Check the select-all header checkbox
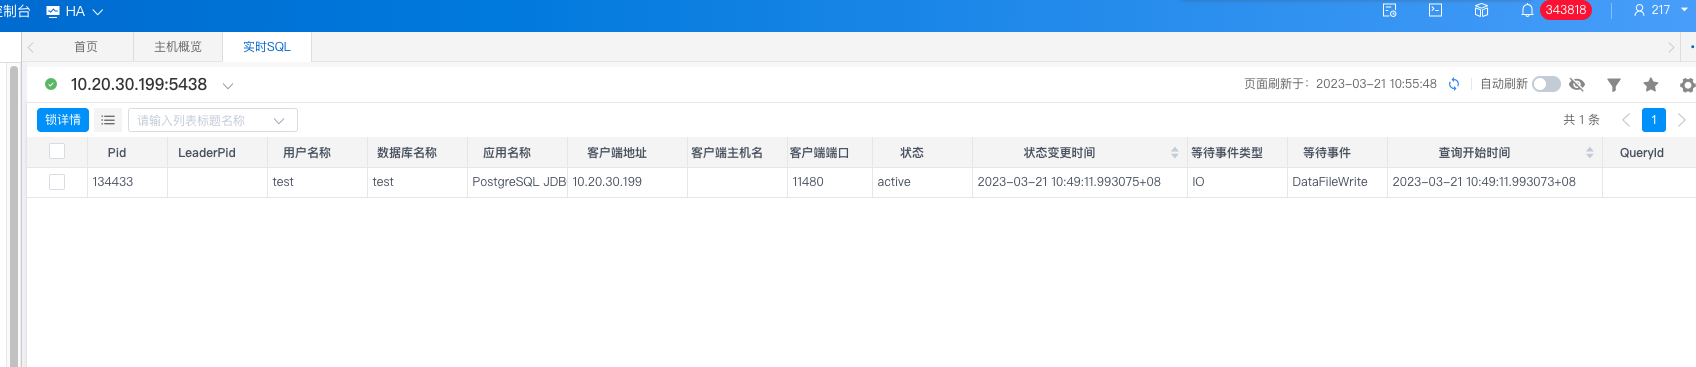 [x=57, y=151]
